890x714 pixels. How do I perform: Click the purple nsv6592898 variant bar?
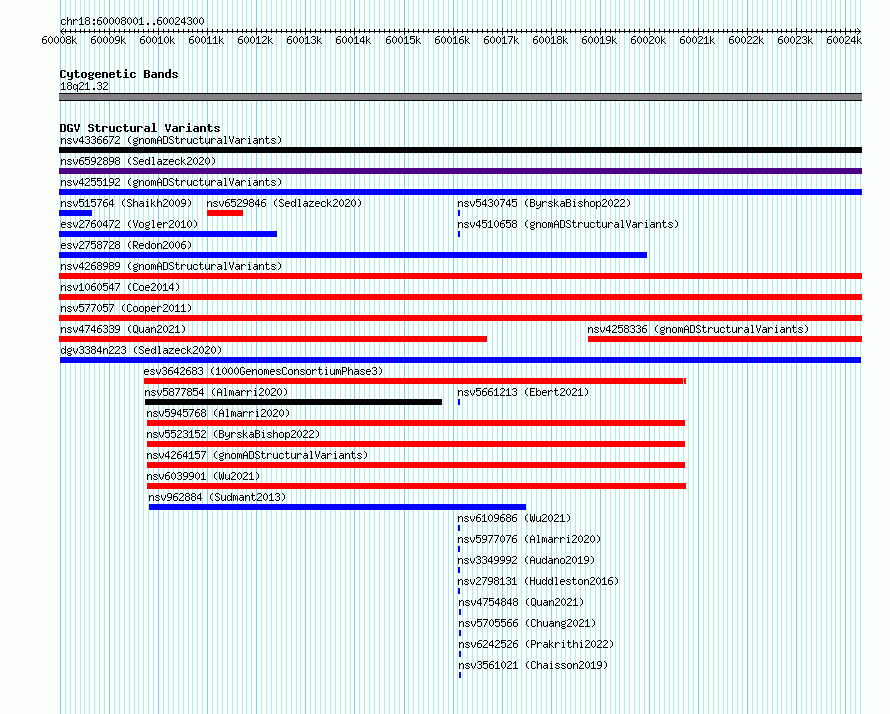tap(460, 171)
